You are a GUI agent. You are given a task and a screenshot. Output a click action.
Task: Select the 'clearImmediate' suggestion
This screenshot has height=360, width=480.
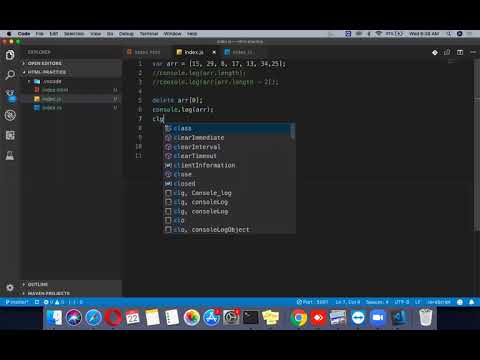[227, 138]
